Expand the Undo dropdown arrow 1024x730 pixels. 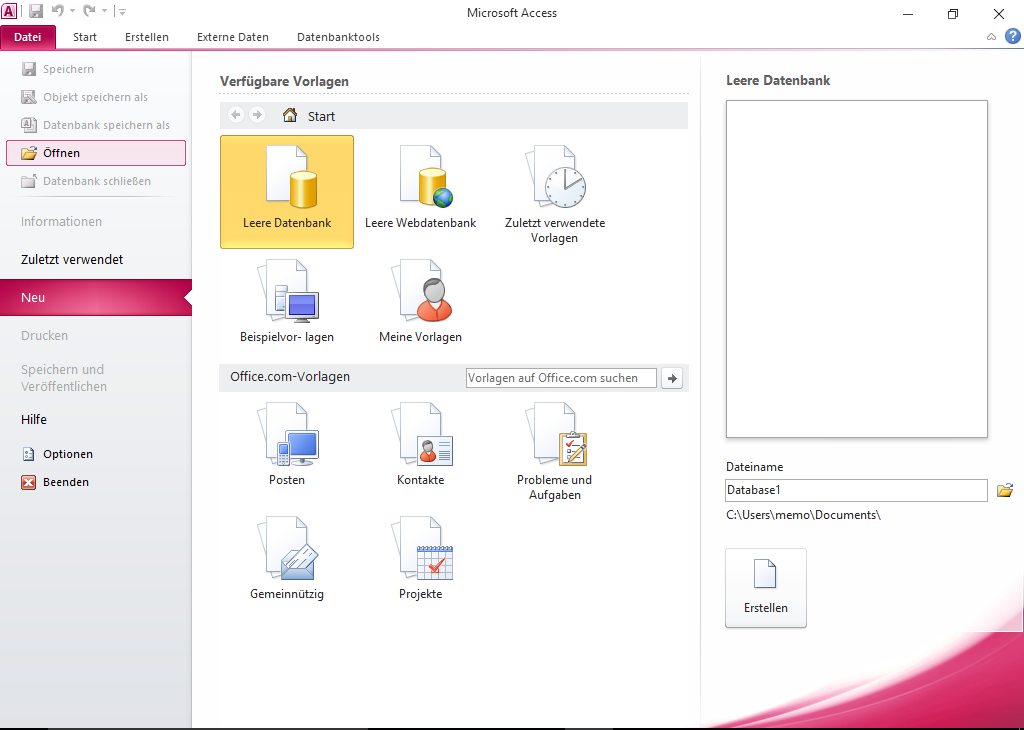(73, 13)
